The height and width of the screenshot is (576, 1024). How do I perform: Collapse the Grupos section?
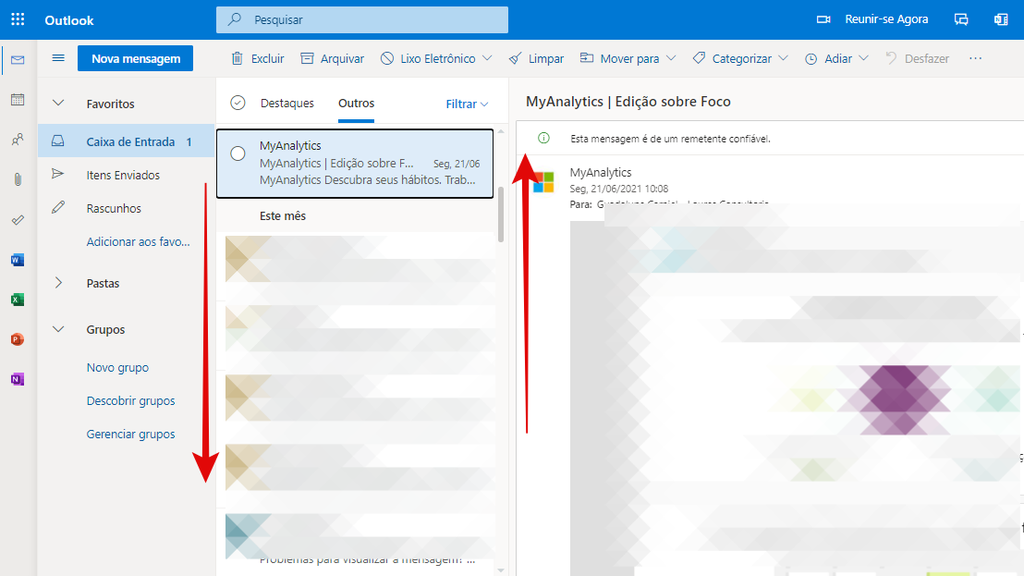[58, 329]
